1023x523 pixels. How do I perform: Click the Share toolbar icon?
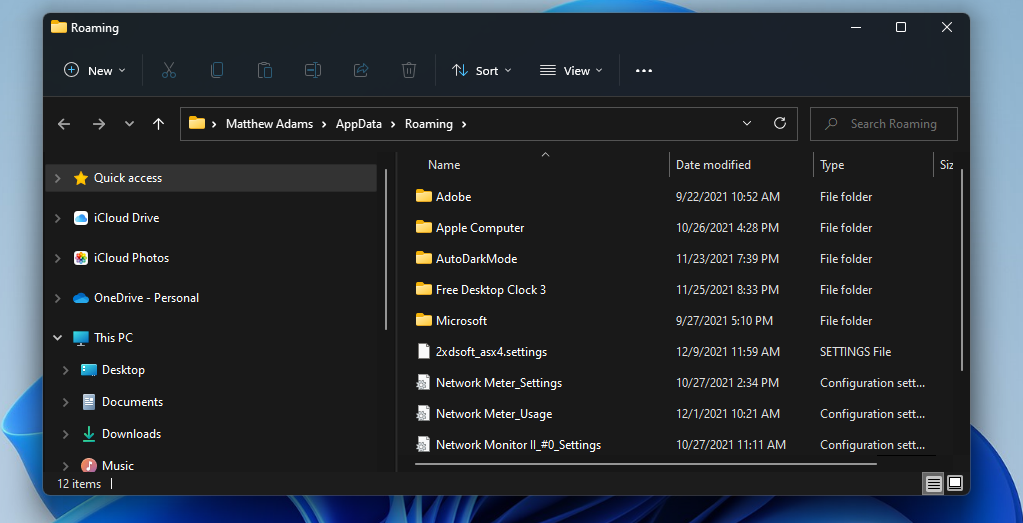click(x=361, y=70)
